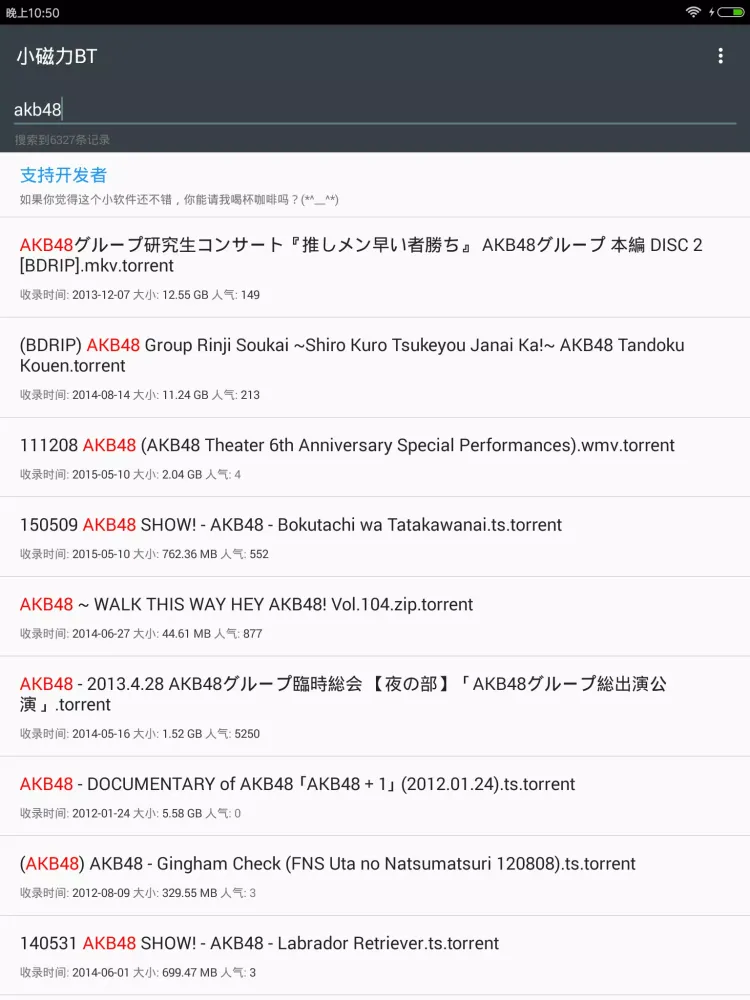Screen dimensions: 750x1000
Task: Tap the 晚上10:50 clock in status bar
Action: pyautogui.click(x=32, y=13)
